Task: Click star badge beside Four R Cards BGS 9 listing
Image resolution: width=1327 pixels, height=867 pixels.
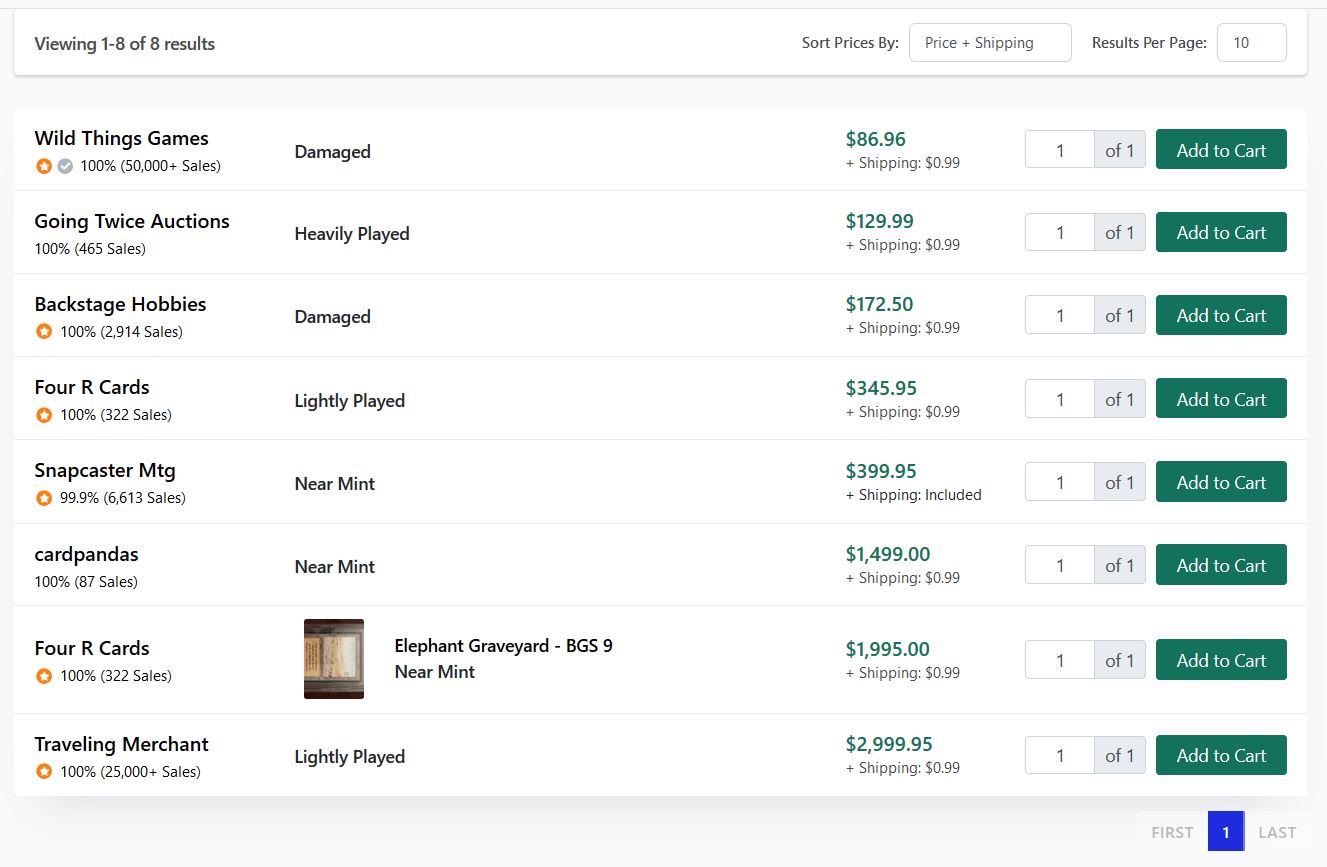Action: (x=44, y=676)
